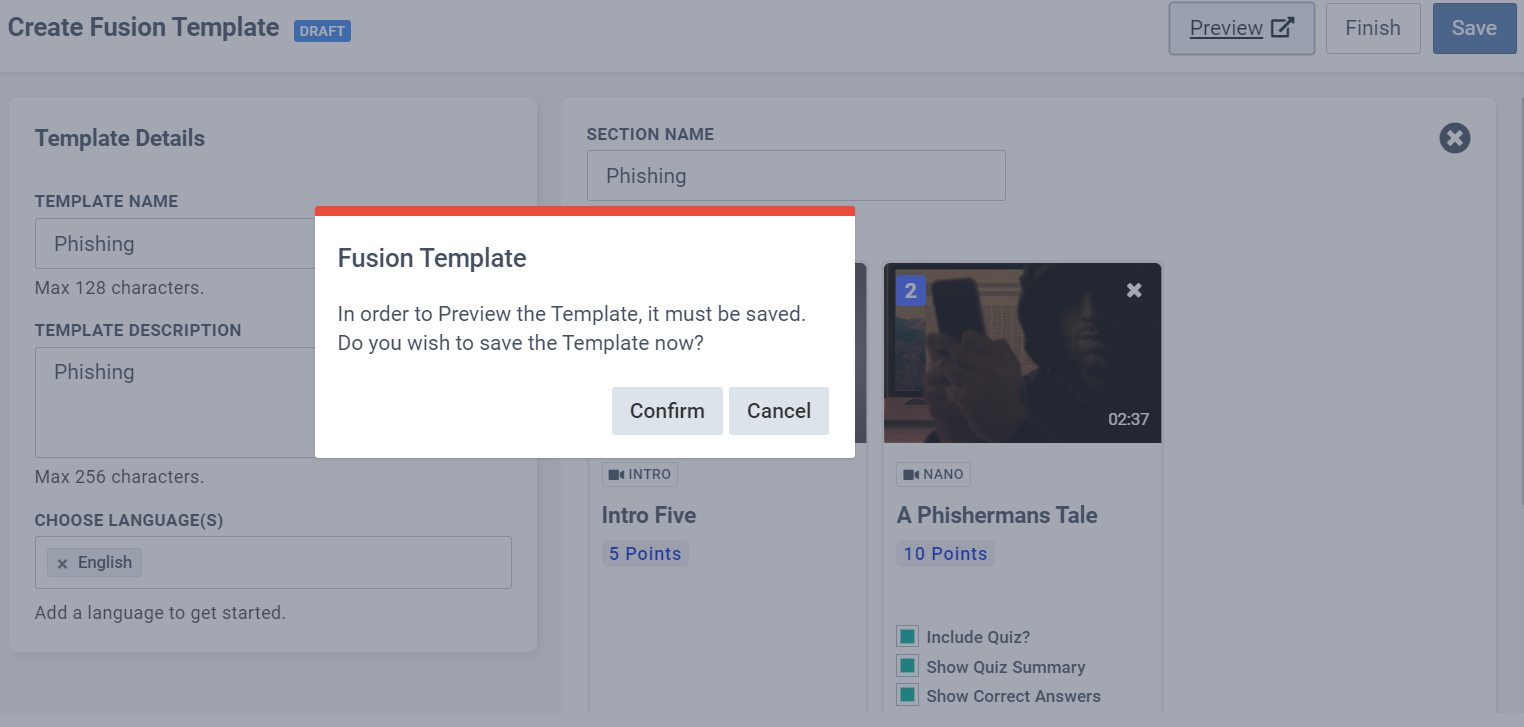Image resolution: width=1524 pixels, height=727 pixels.
Task: Remove English language with the x icon
Action: coord(62,563)
